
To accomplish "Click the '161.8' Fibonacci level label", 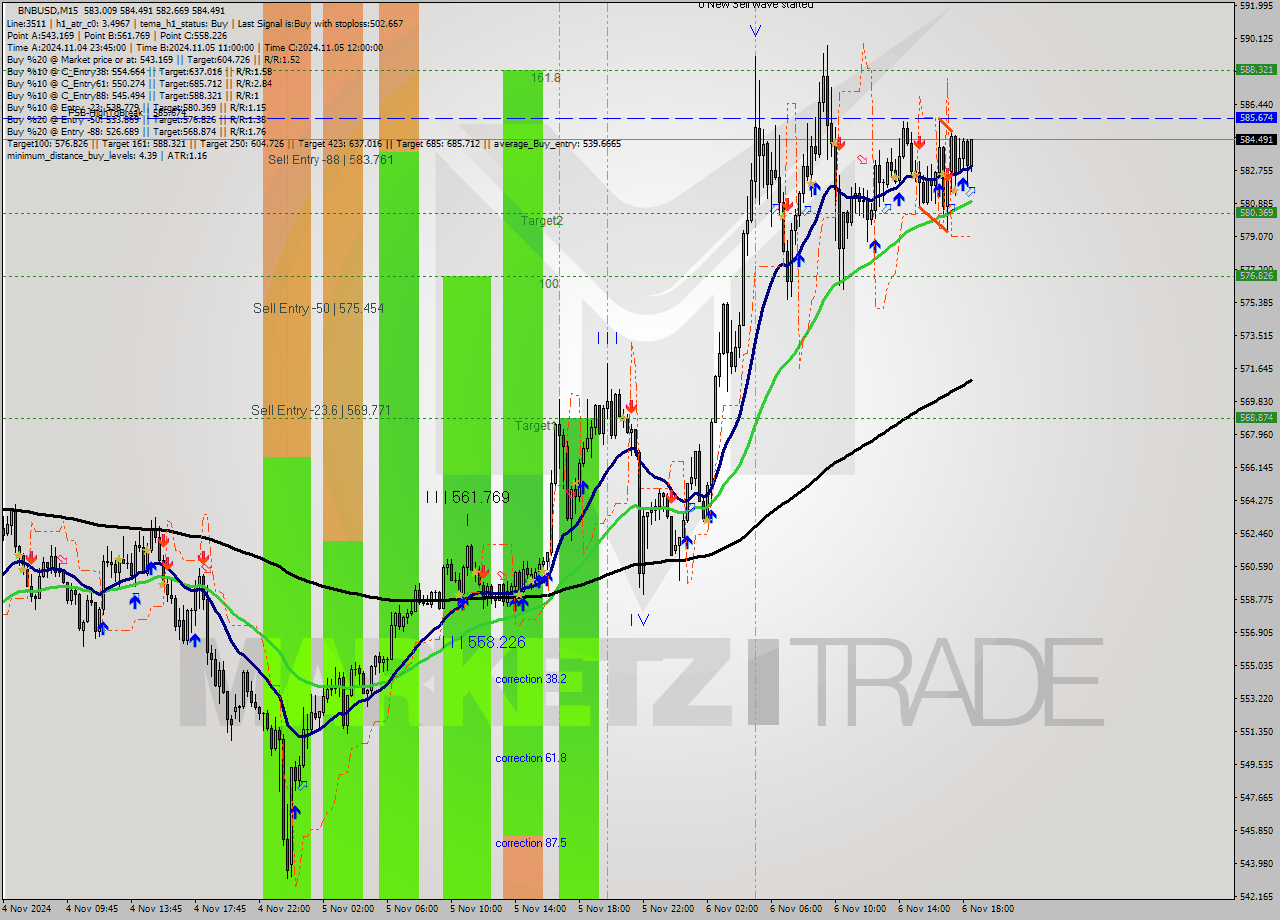I will 545,78.
